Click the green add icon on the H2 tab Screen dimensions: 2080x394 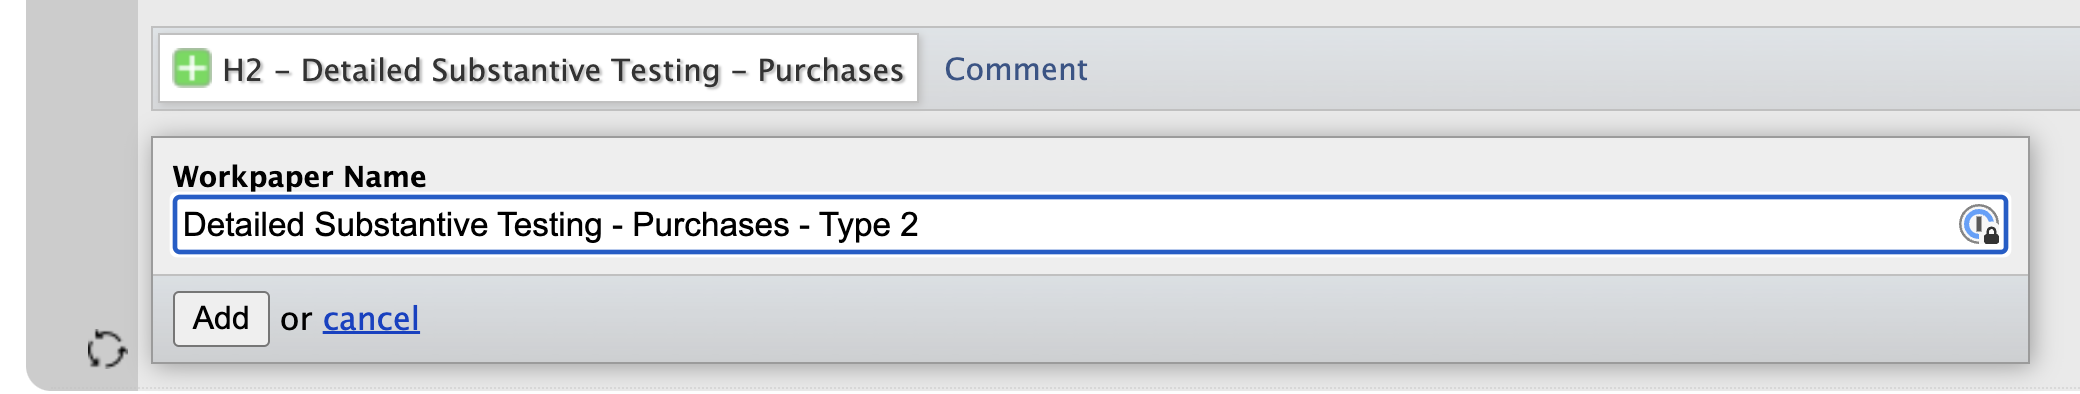(191, 69)
